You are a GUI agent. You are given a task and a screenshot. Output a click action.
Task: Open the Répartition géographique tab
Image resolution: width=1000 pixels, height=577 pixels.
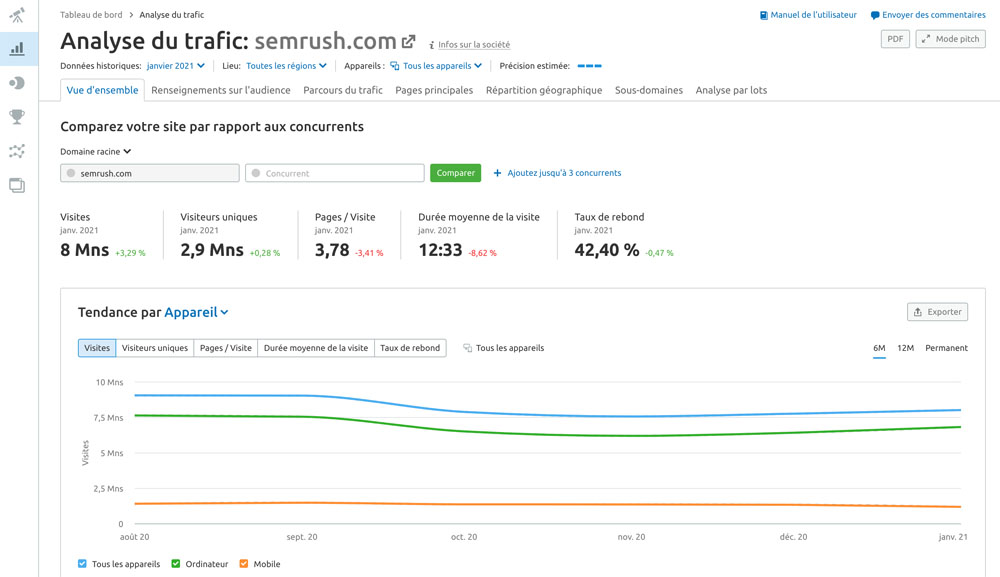tap(544, 91)
